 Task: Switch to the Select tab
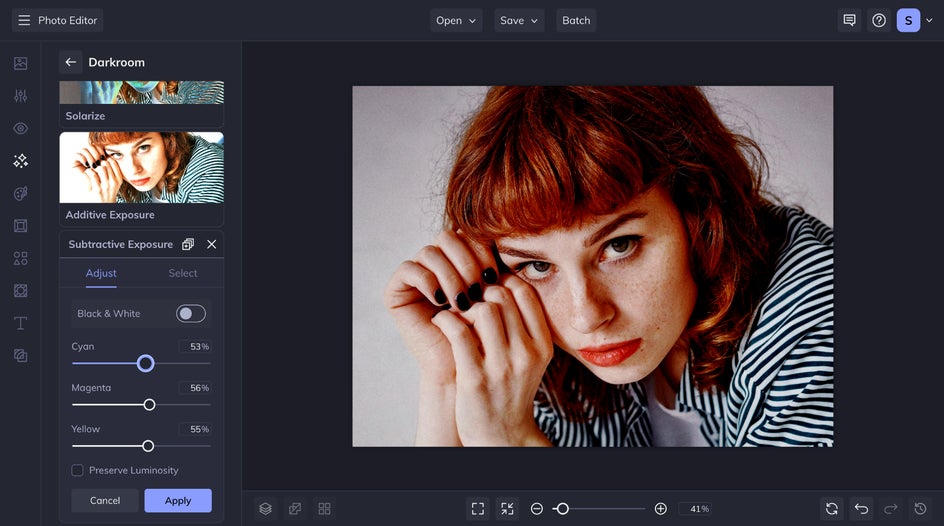tap(183, 273)
